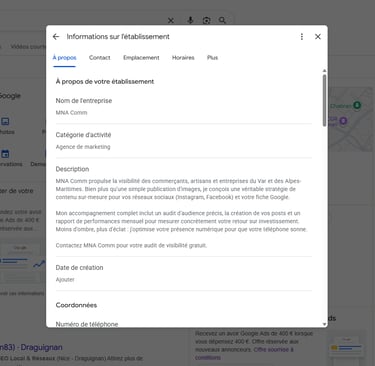Click the Google Ads illustration thumbnail bottom right
Viewport: 375px width, 366px height.
346,348
